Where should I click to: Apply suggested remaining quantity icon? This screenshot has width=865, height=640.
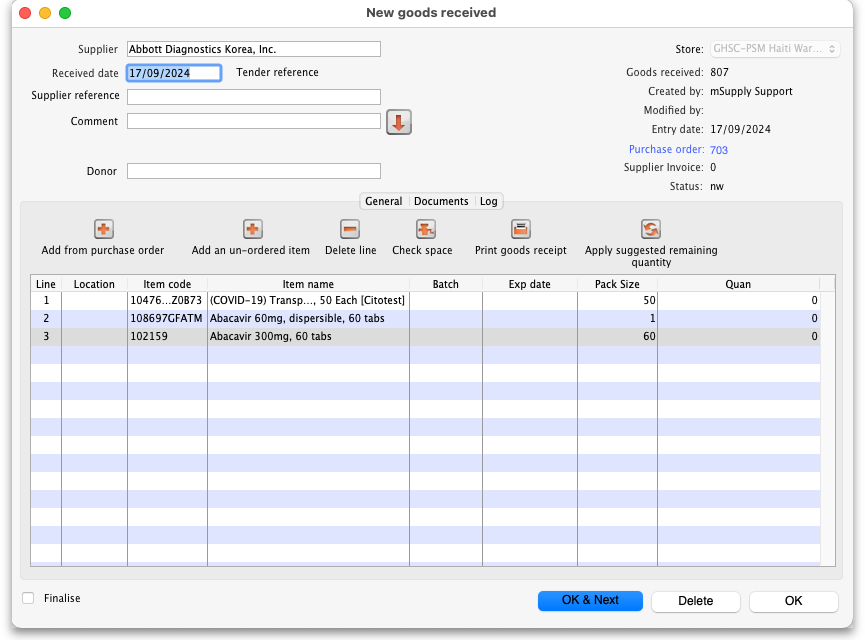[x=651, y=229]
